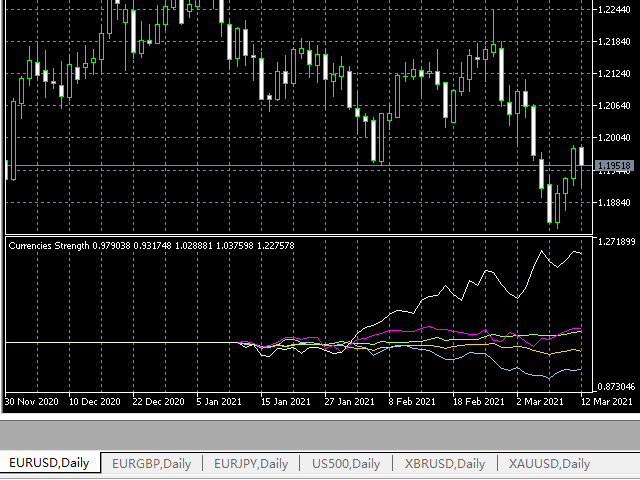This screenshot has height=480, width=640.
Task: Select the magenta strength line
Action: coord(430,327)
